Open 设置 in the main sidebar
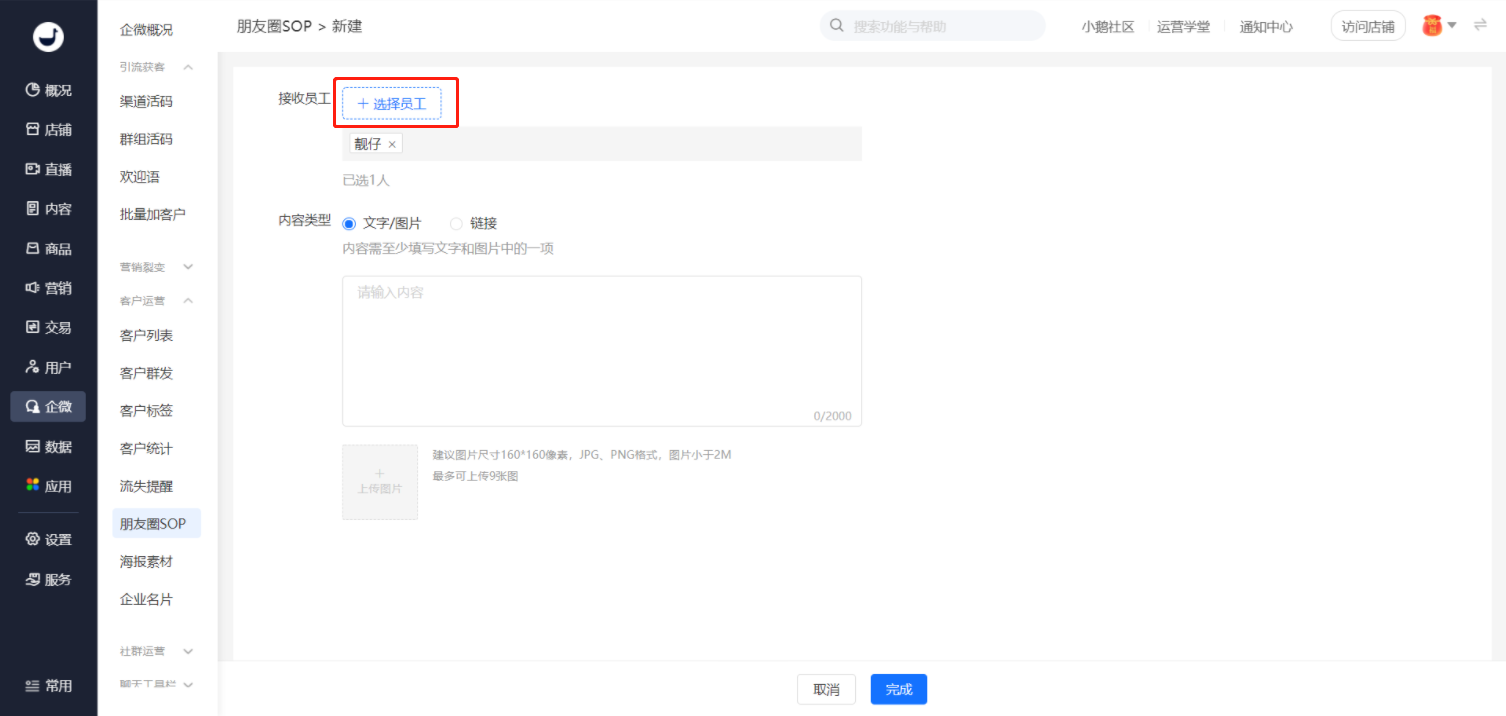 48,540
